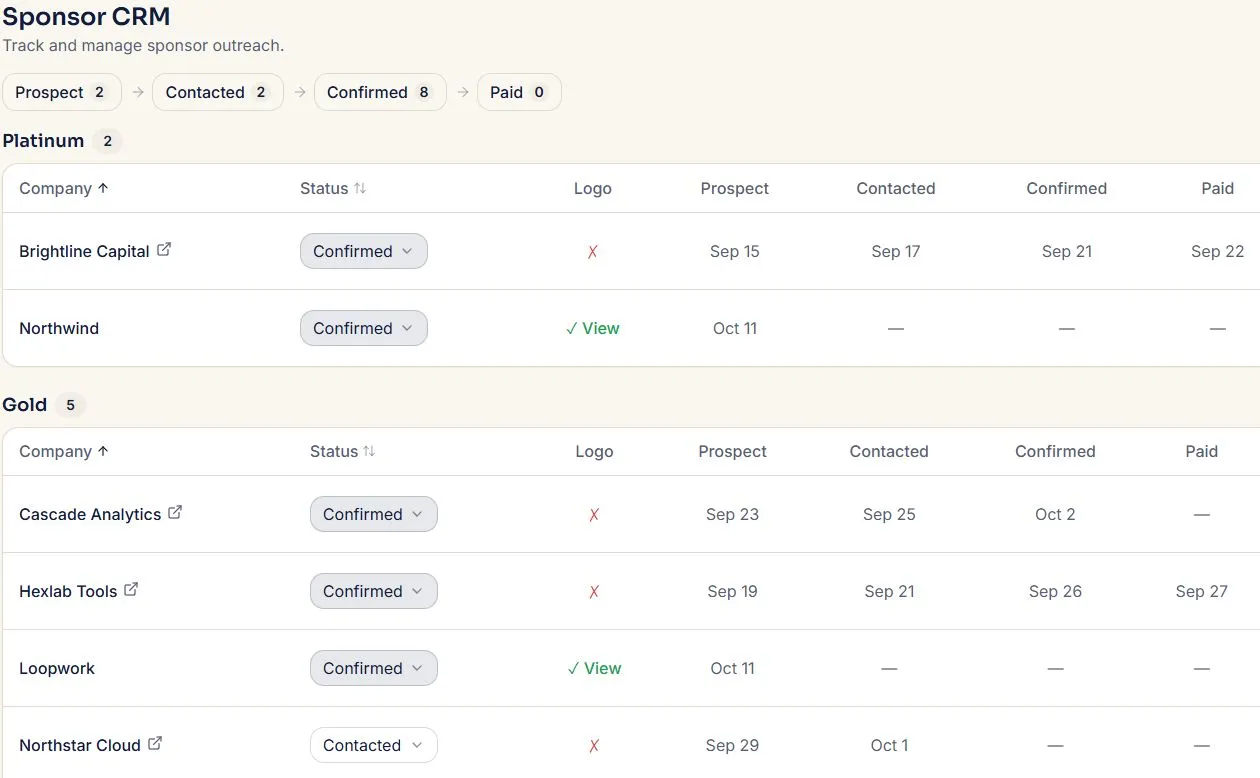Click missing logo X for Cascade Analytics
This screenshot has width=1260, height=778.
pyautogui.click(x=594, y=515)
